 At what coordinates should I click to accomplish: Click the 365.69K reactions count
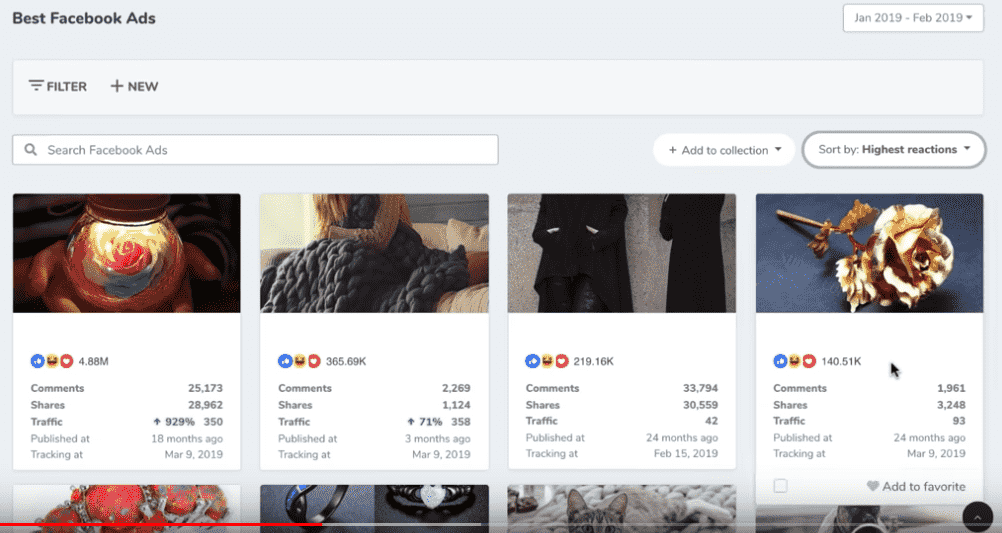pyautogui.click(x=346, y=361)
